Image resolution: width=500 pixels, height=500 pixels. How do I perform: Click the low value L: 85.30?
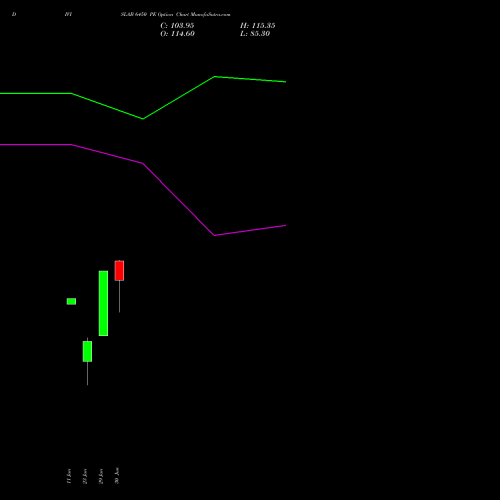pos(255,34)
